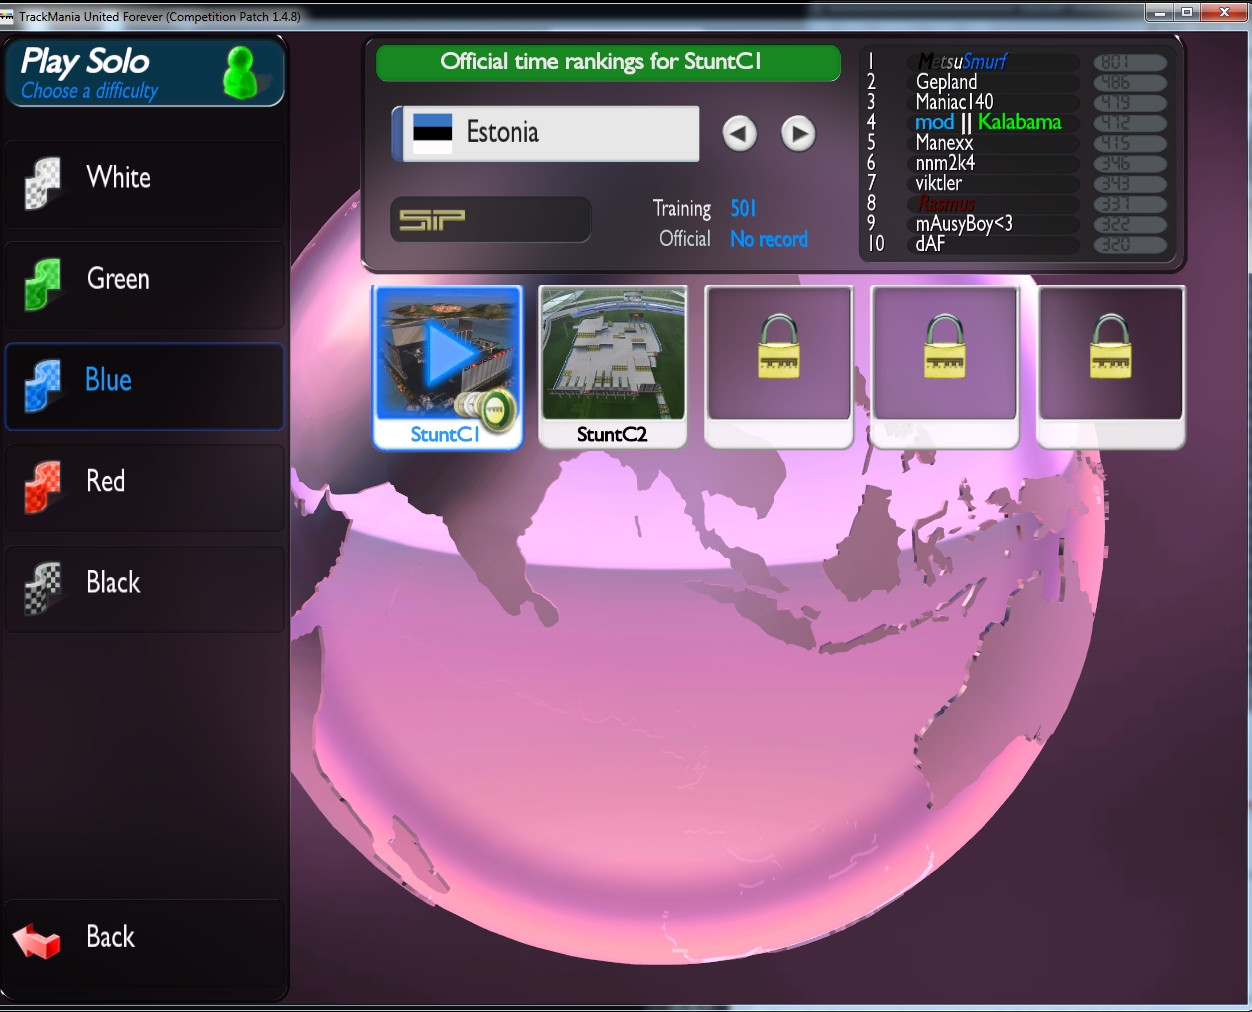Click the white checkered flag icon
This screenshot has height=1012, width=1252.
(x=43, y=182)
